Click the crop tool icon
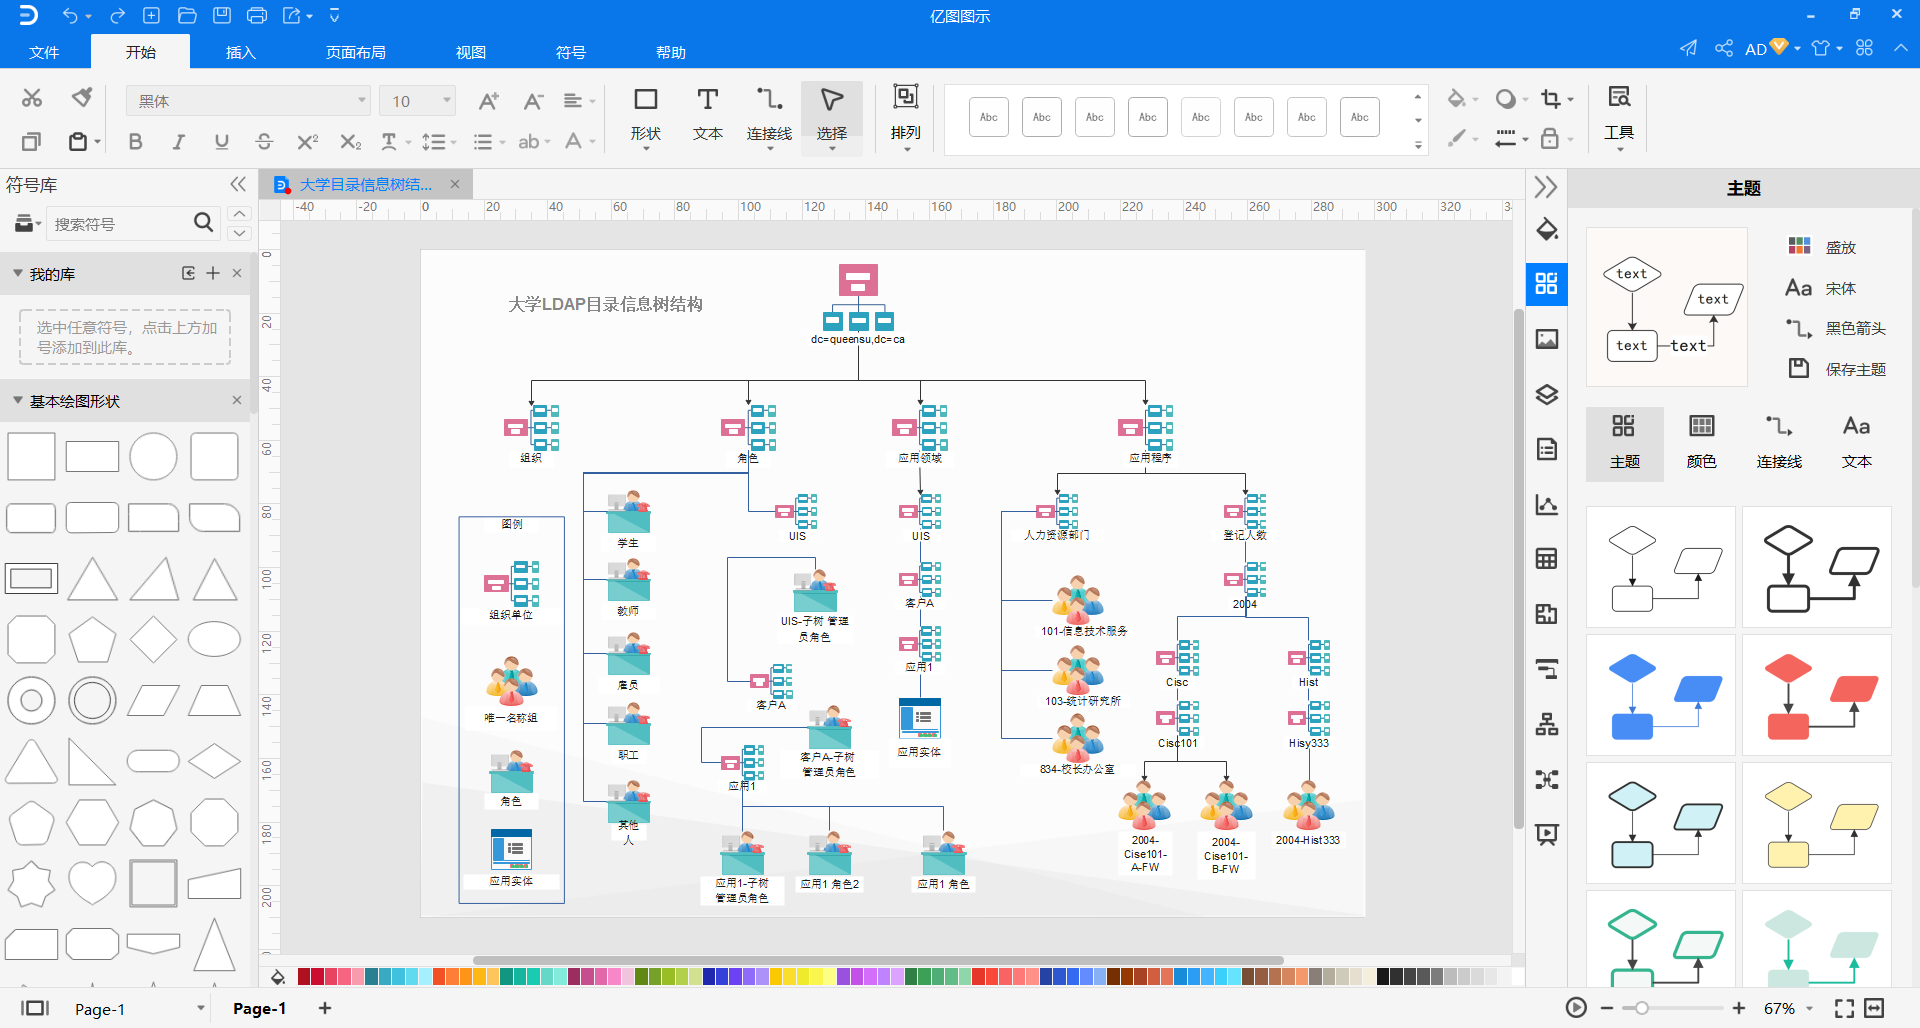 [x=1550, y=99]
